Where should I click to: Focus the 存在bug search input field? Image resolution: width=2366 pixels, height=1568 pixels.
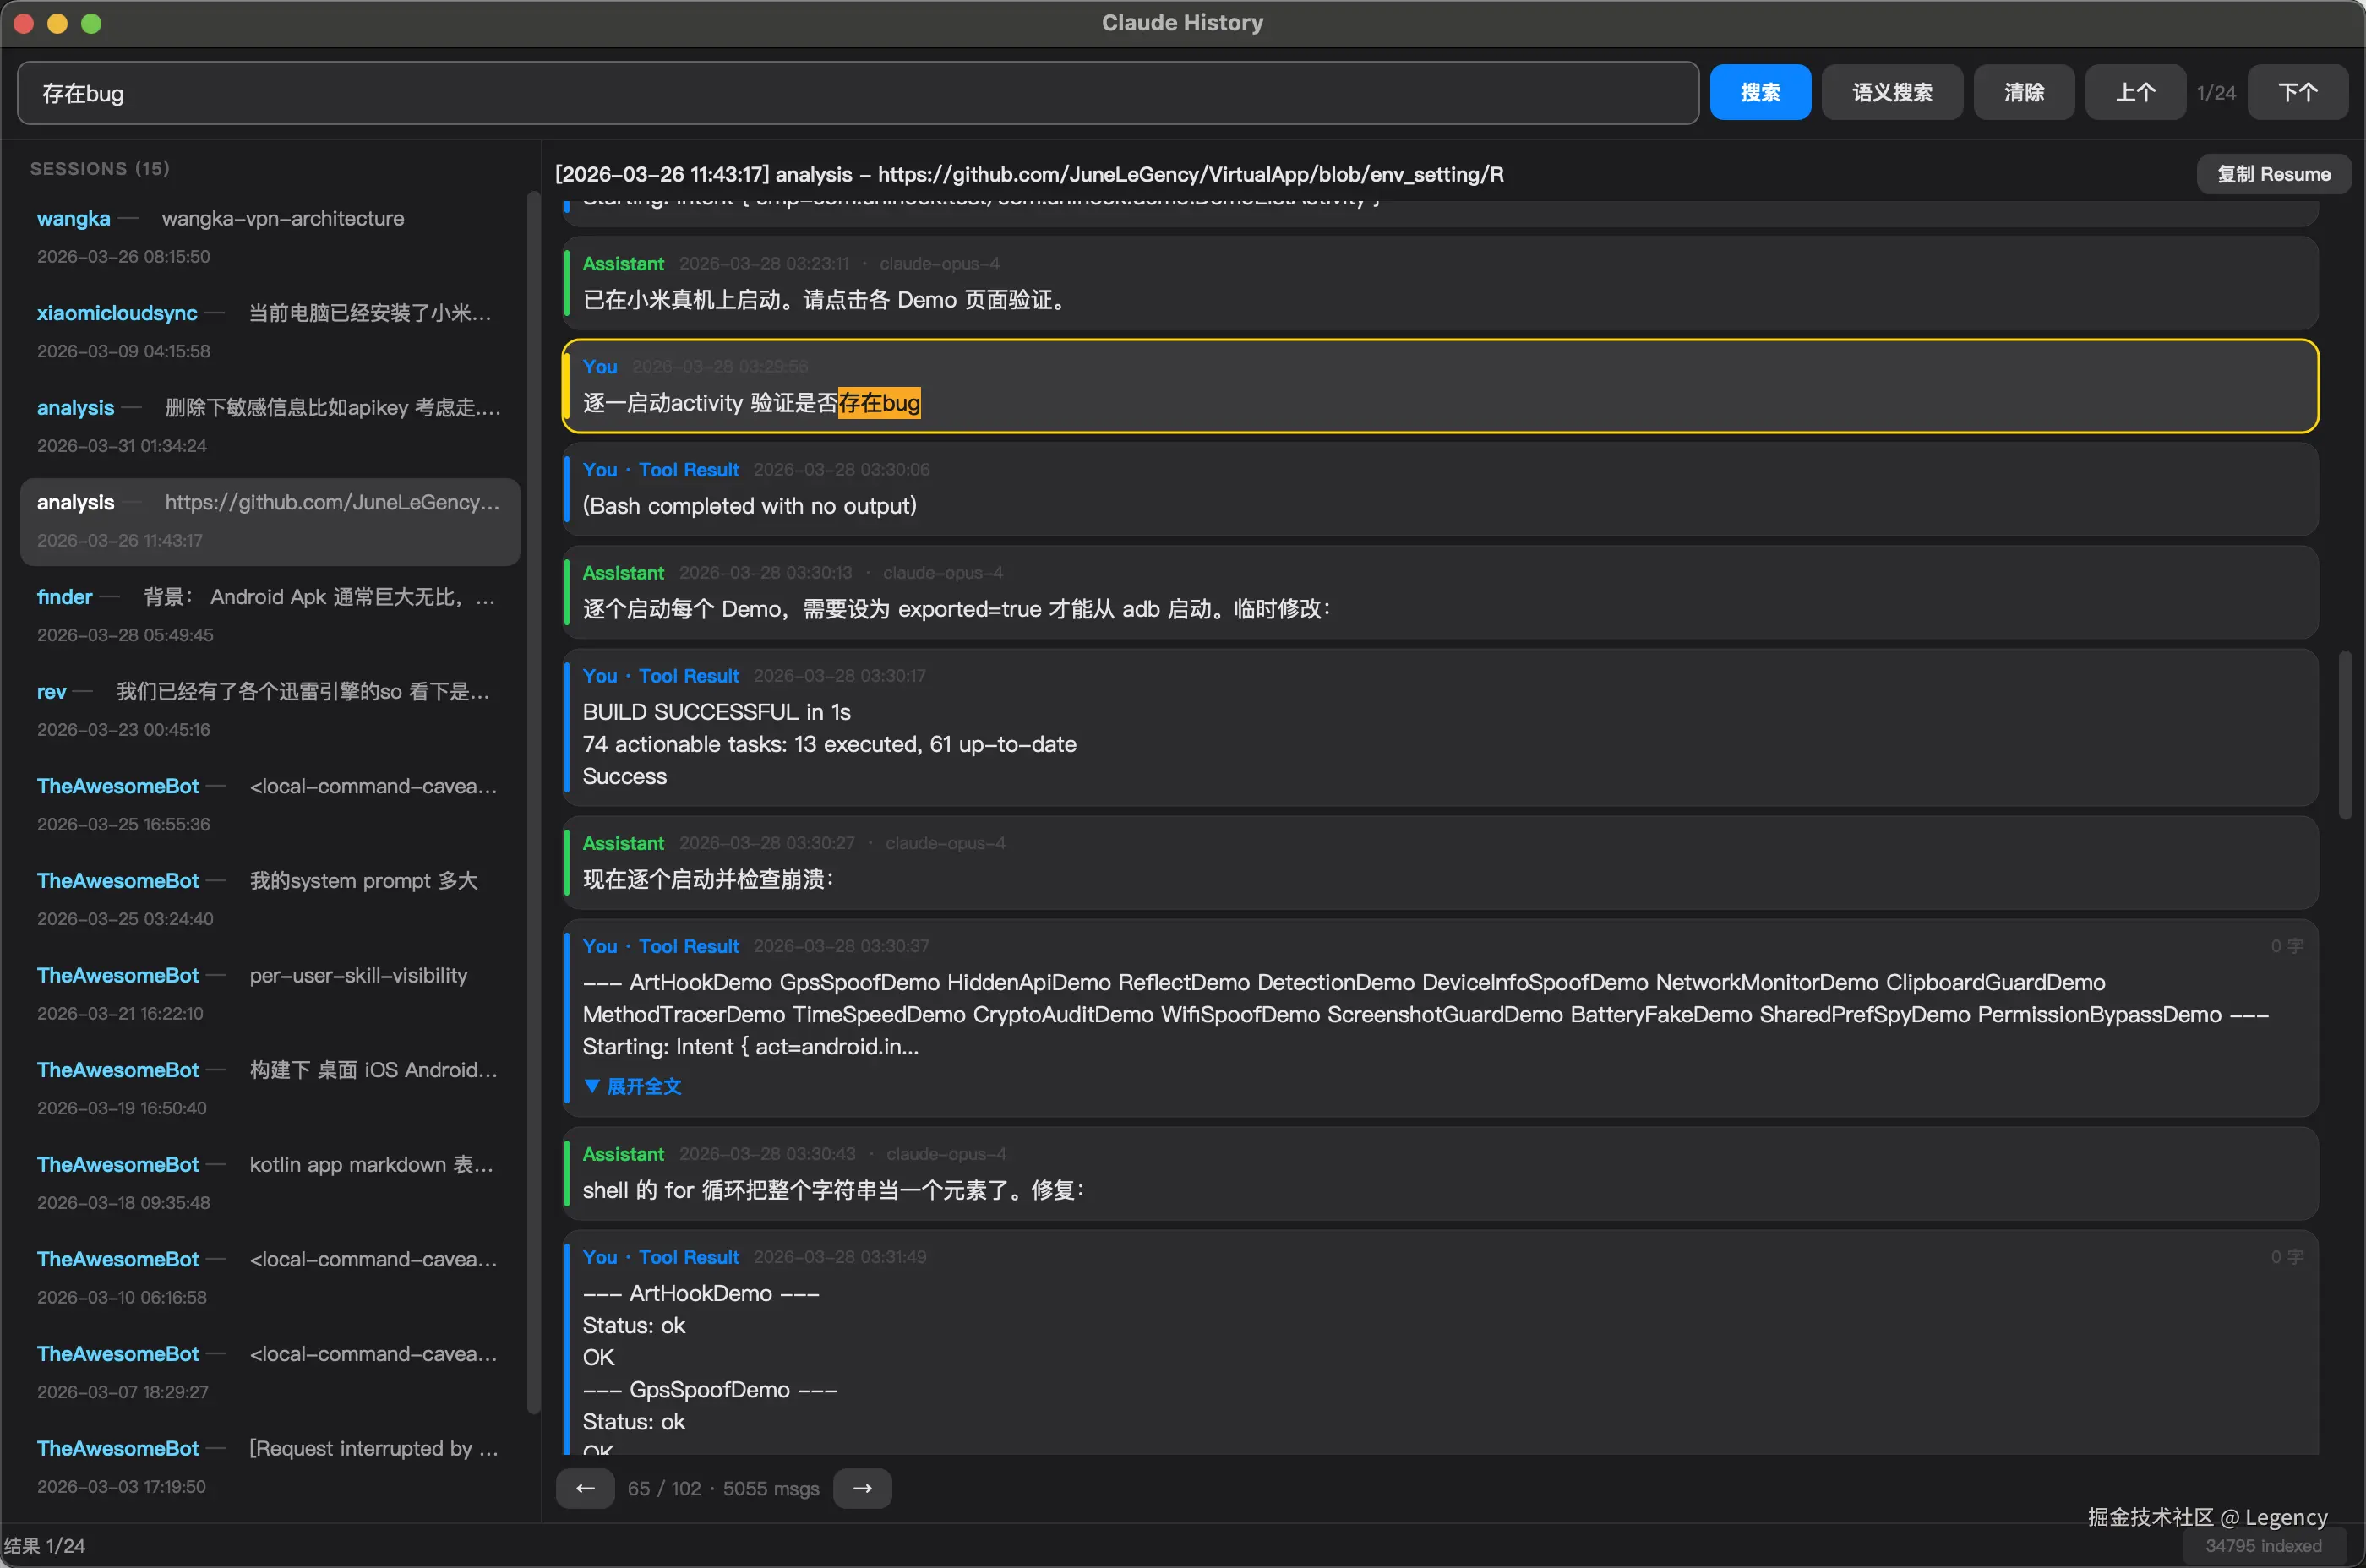point(857,93)
